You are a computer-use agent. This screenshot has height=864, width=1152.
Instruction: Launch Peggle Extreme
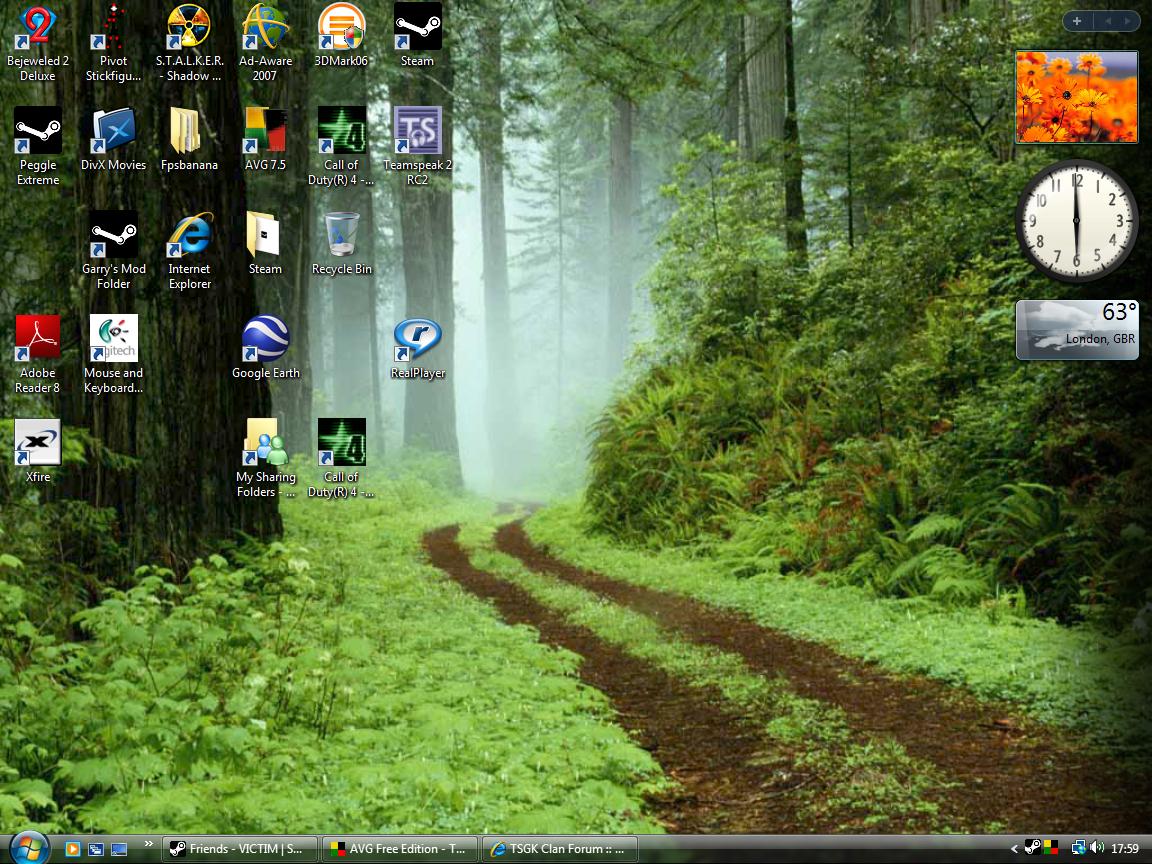[x=37, y=130]
